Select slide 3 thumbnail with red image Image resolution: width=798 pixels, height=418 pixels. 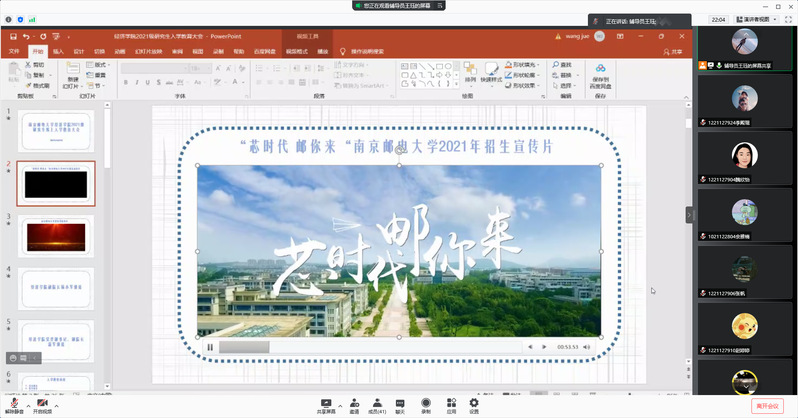point(57,235)
